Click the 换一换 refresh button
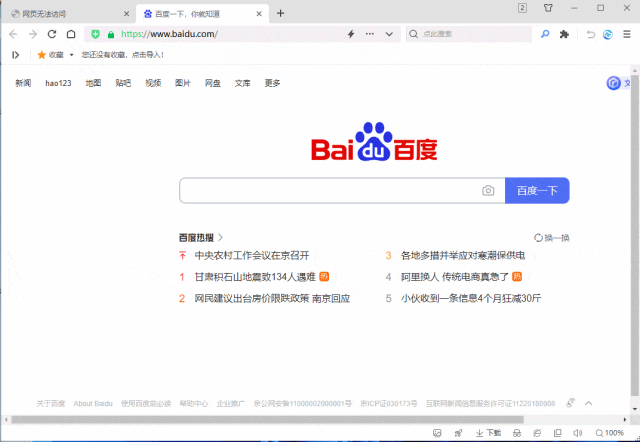 click(552, 238)
